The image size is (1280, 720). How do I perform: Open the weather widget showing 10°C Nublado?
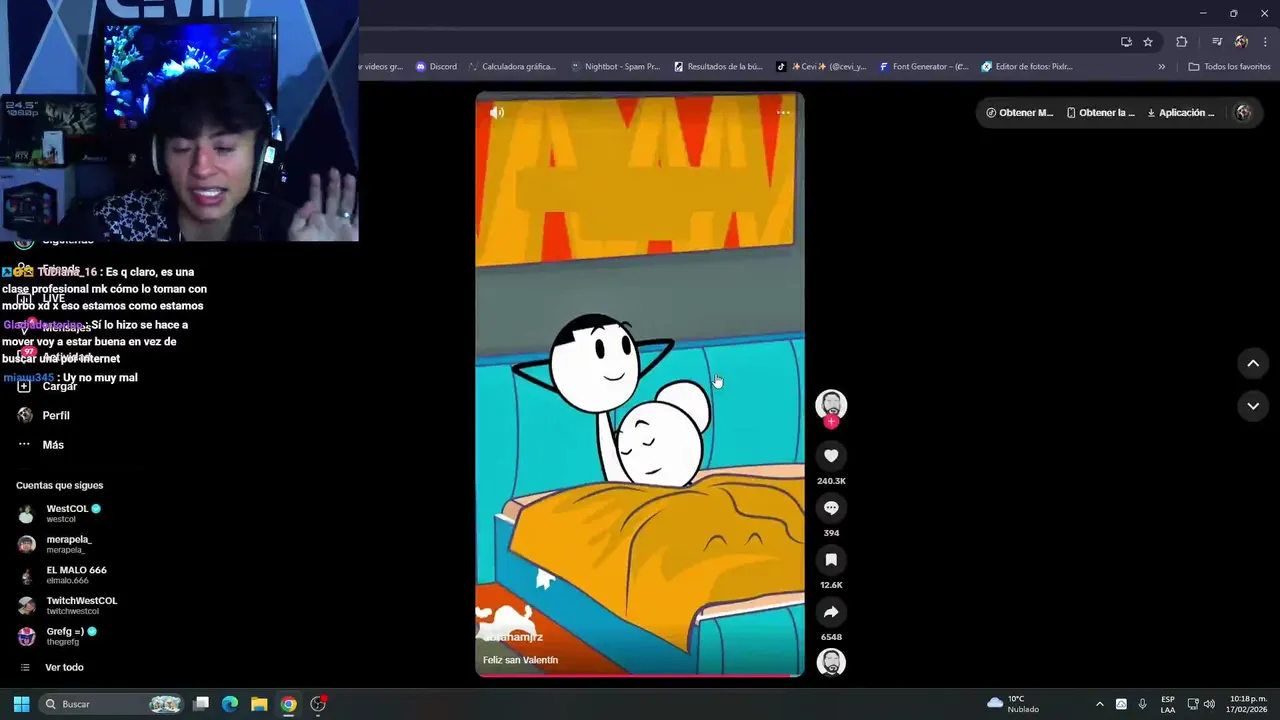pos(1013,704)
